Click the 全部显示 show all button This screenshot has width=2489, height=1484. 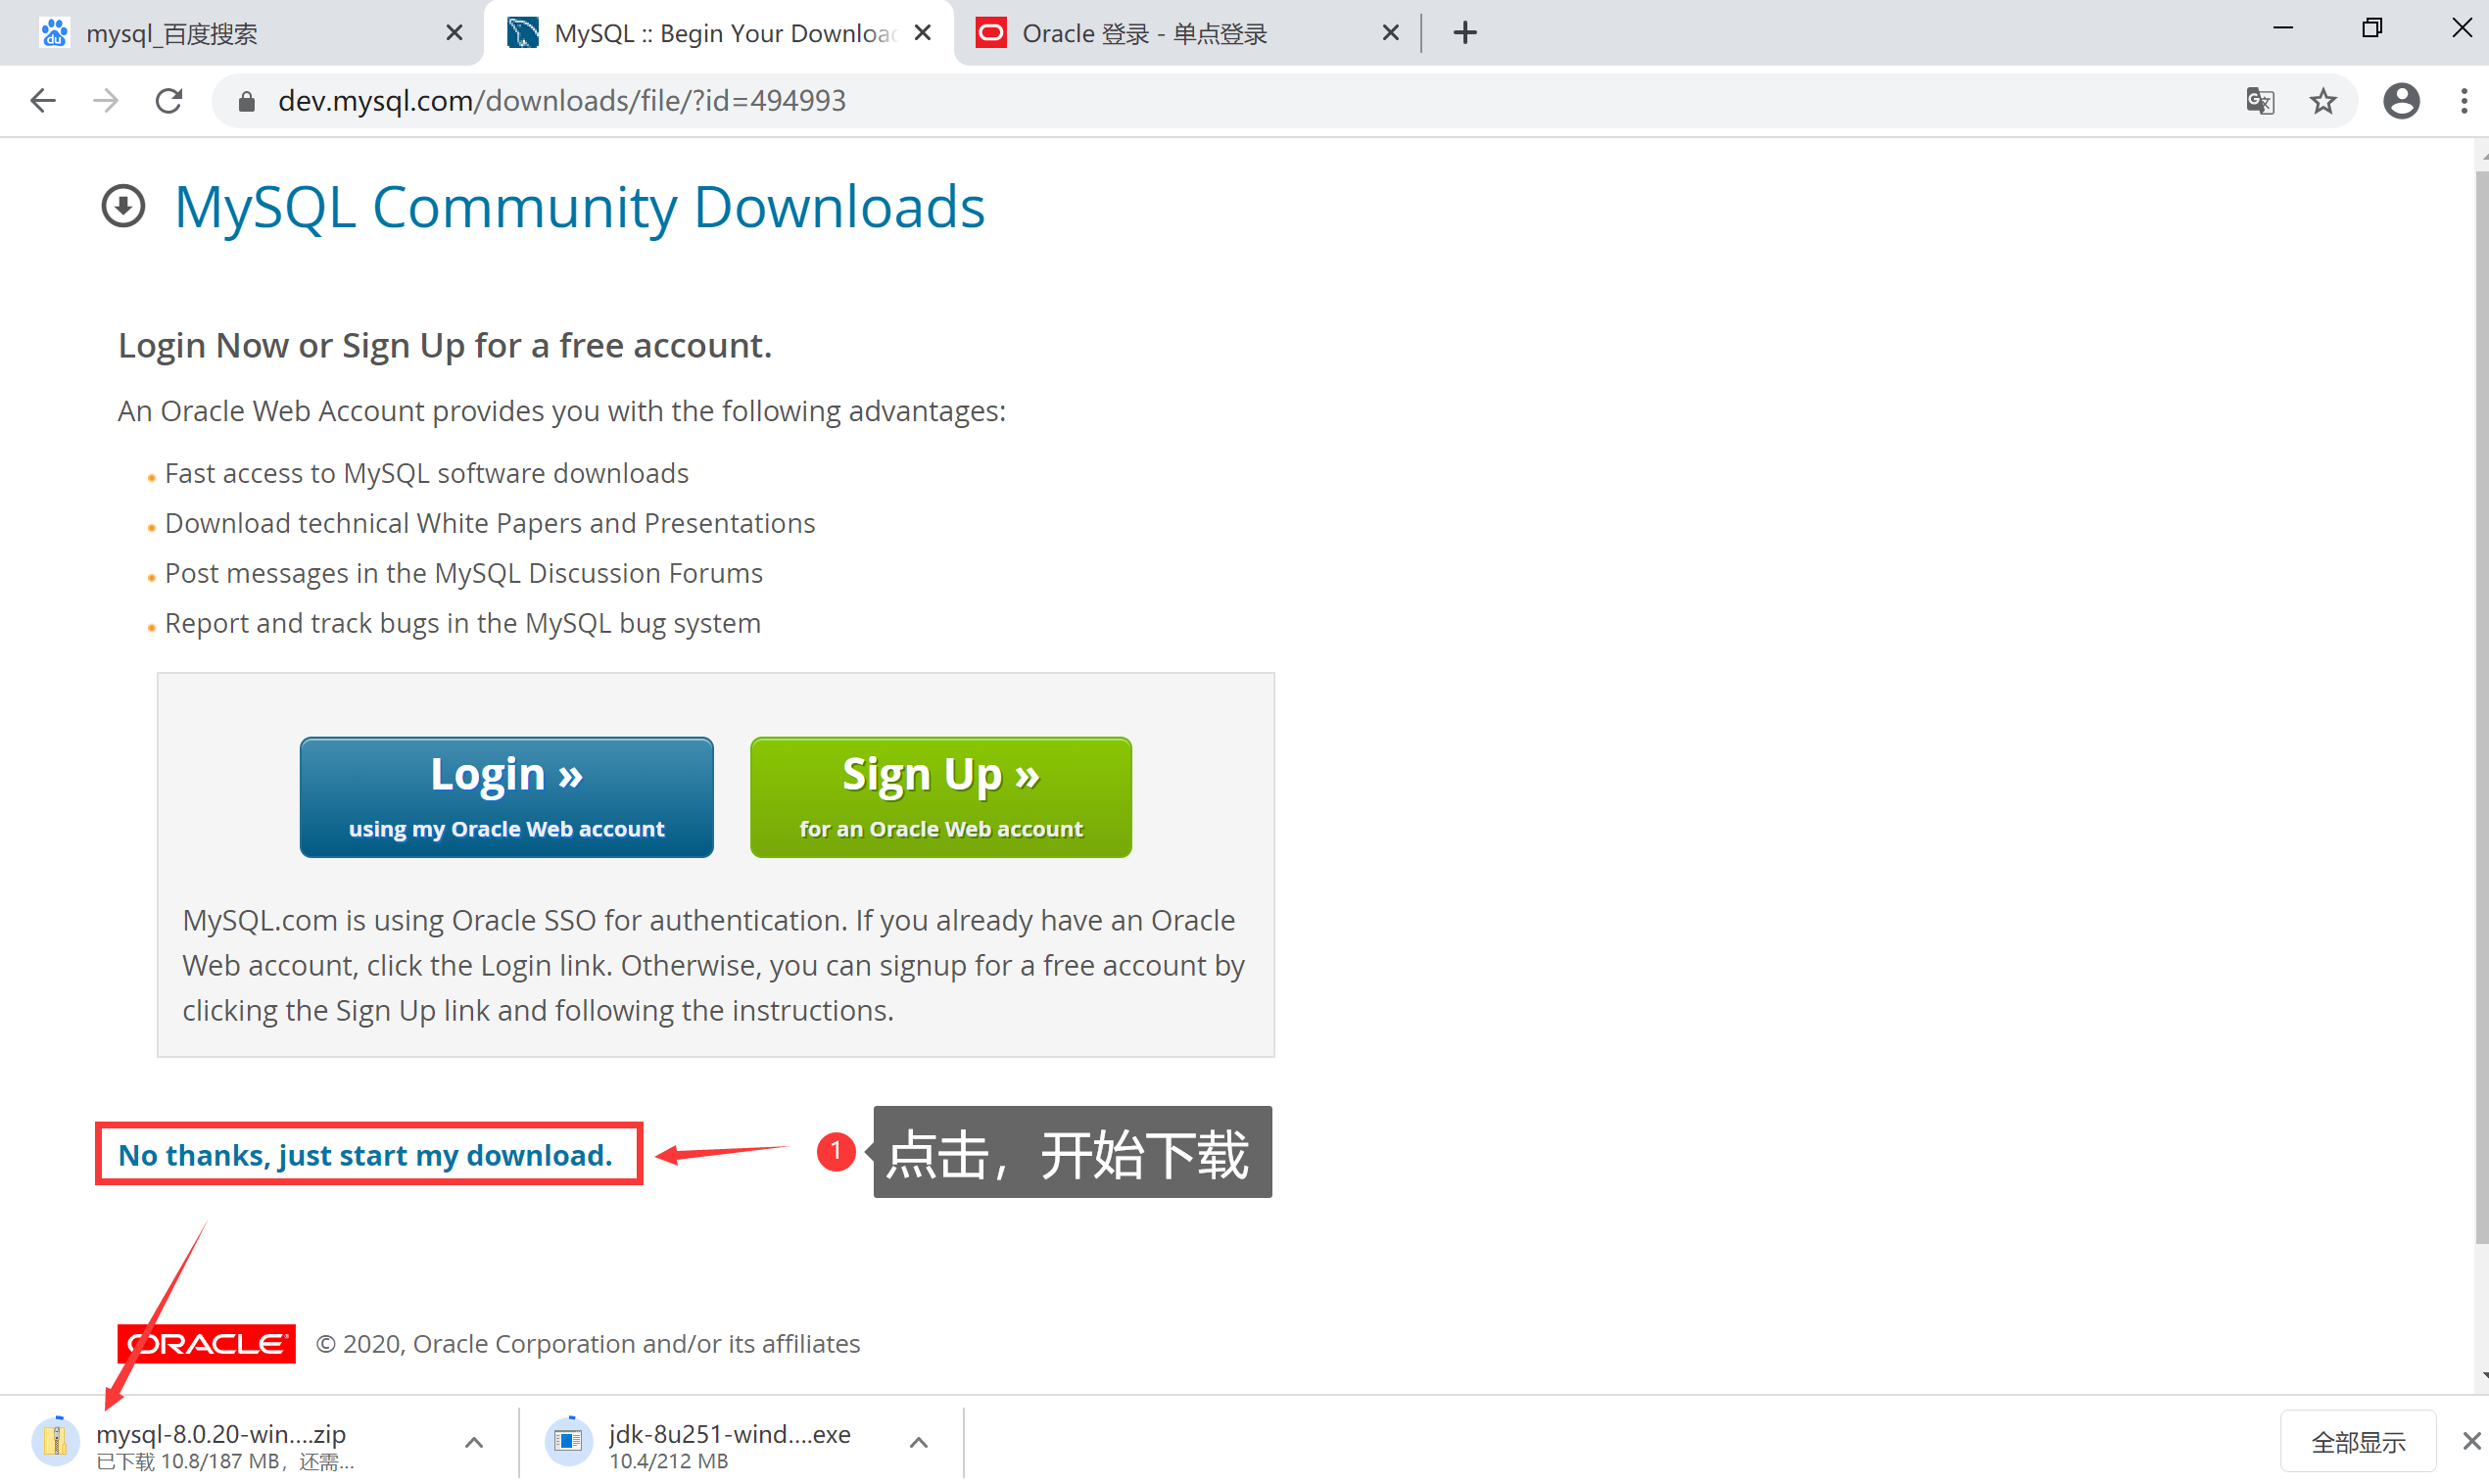coord(2357,1442)
